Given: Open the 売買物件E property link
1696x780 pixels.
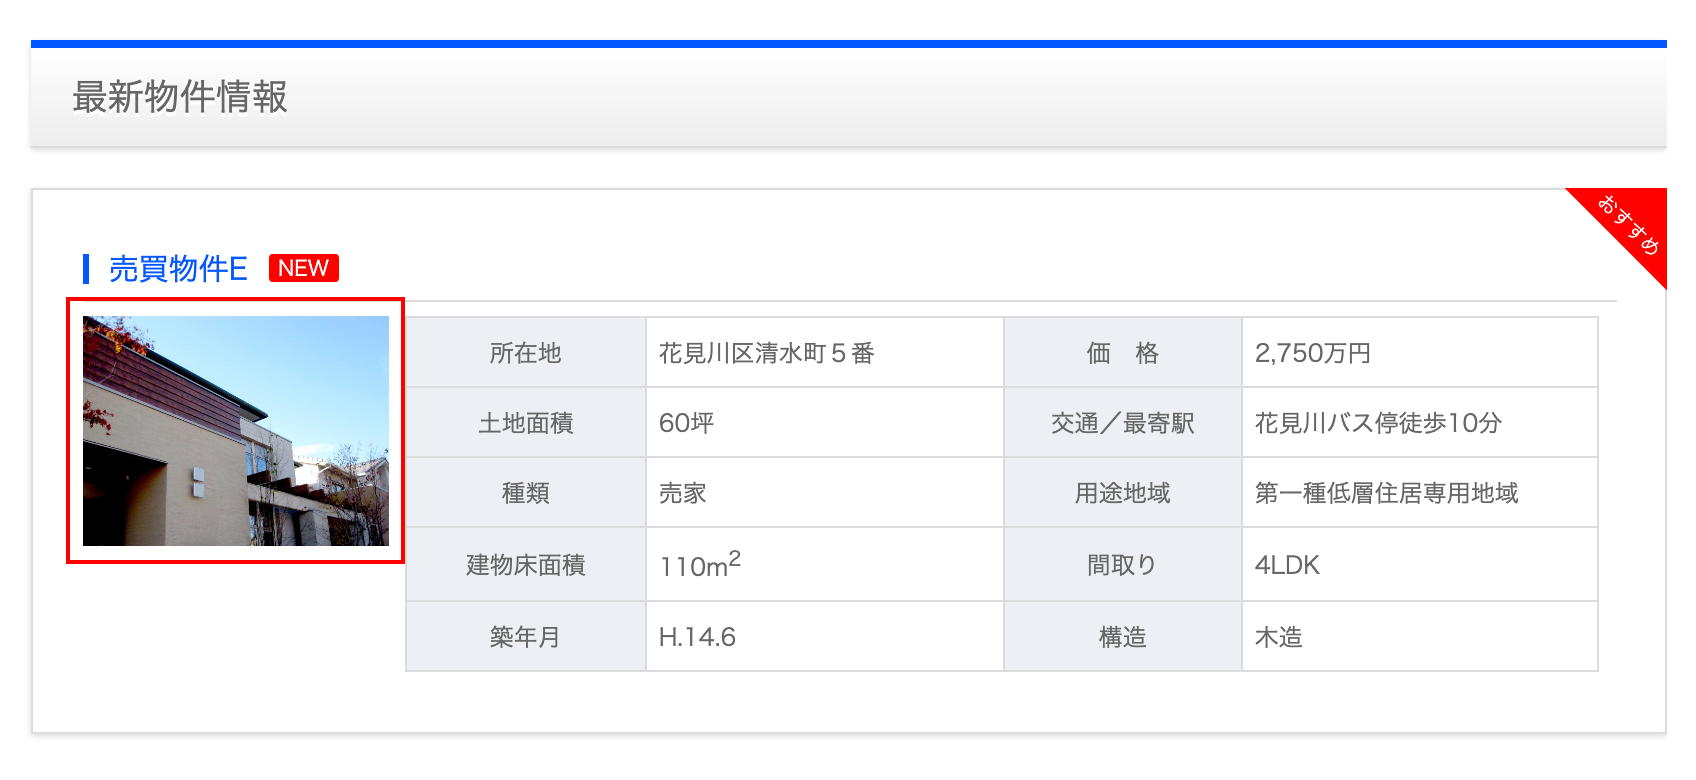Looking at the screenshot, I should point(178,269).
